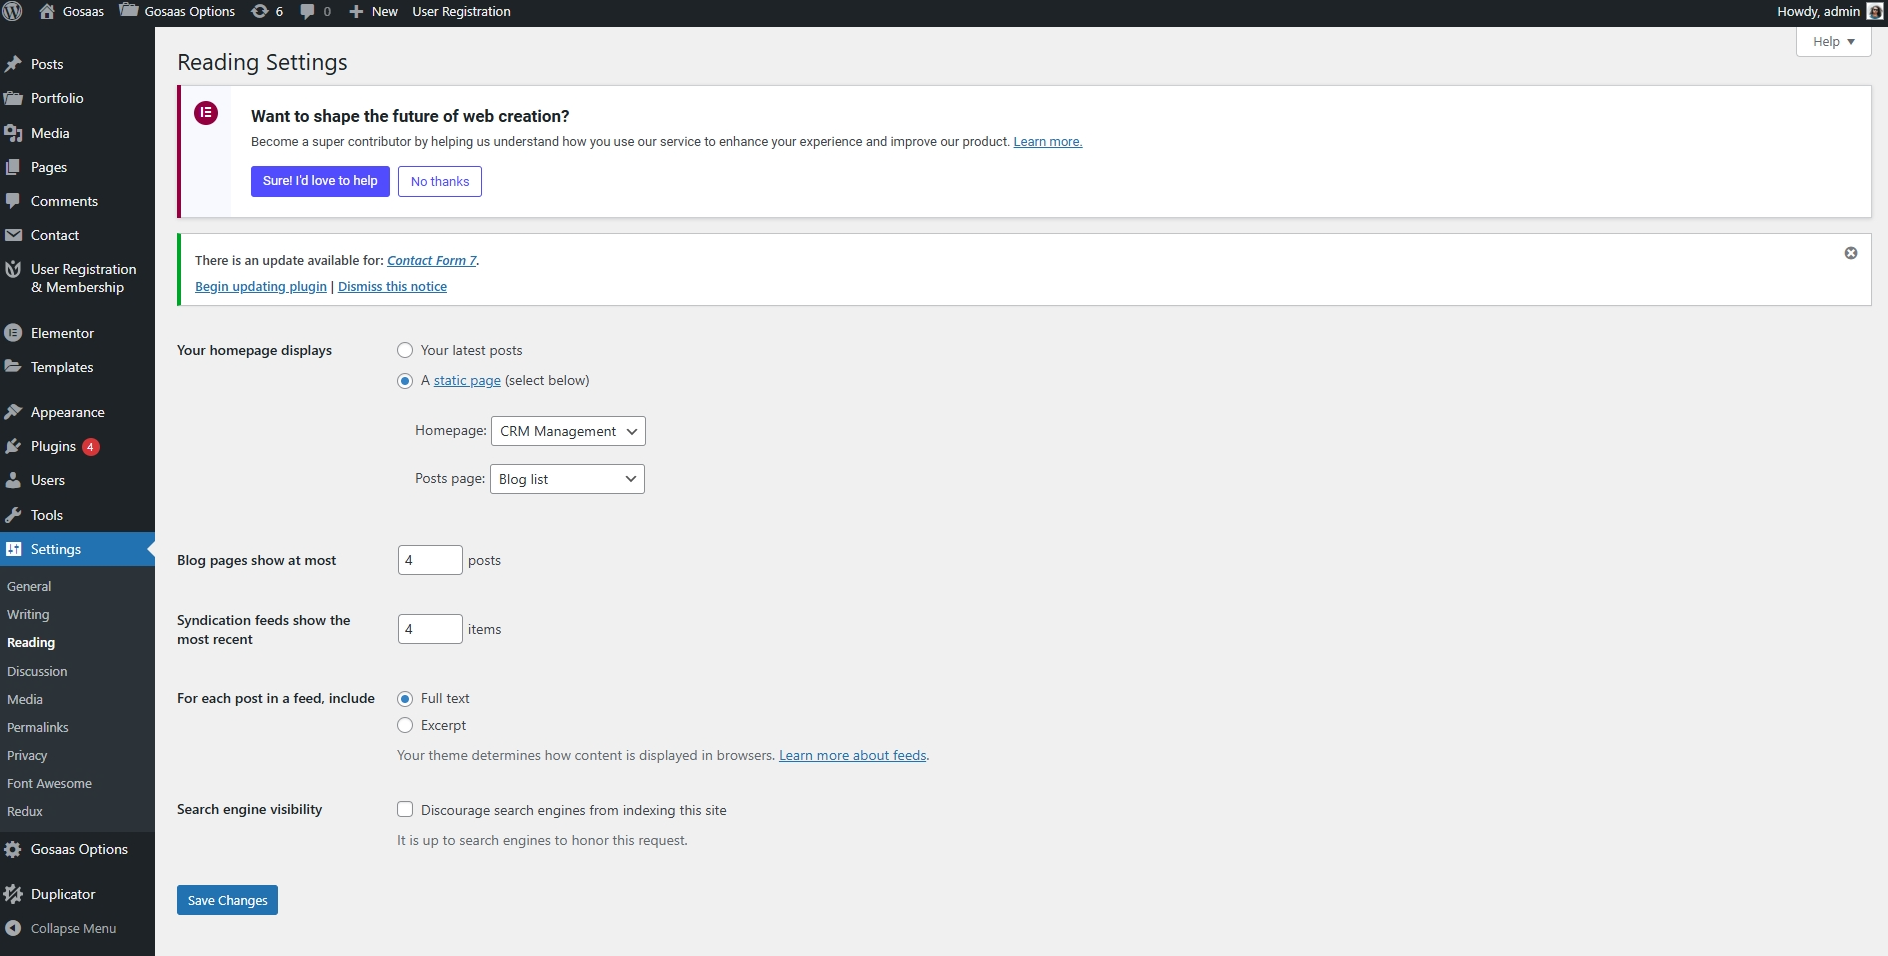Open the updates icon in admin bar
Viewport: 1888px width, 956px height.
tap(260, 12)
